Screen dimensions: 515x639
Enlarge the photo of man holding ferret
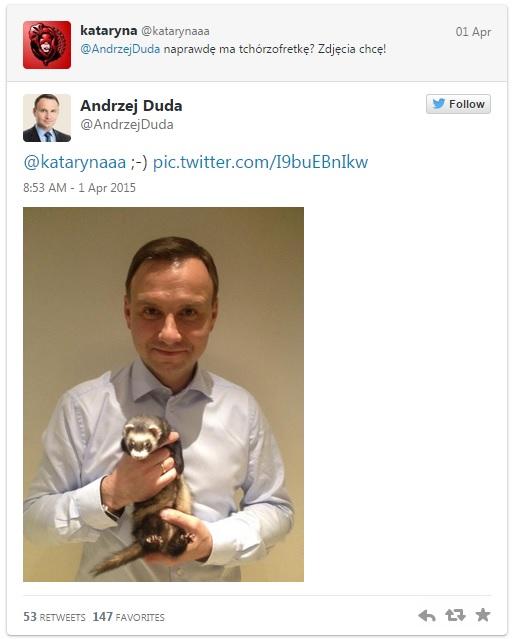163,394
